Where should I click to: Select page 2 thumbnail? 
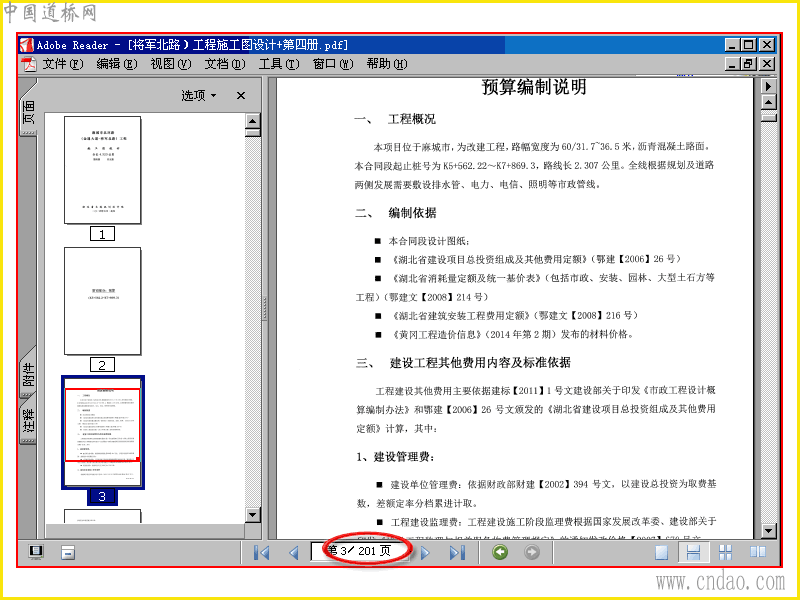(x=103, y=301)
